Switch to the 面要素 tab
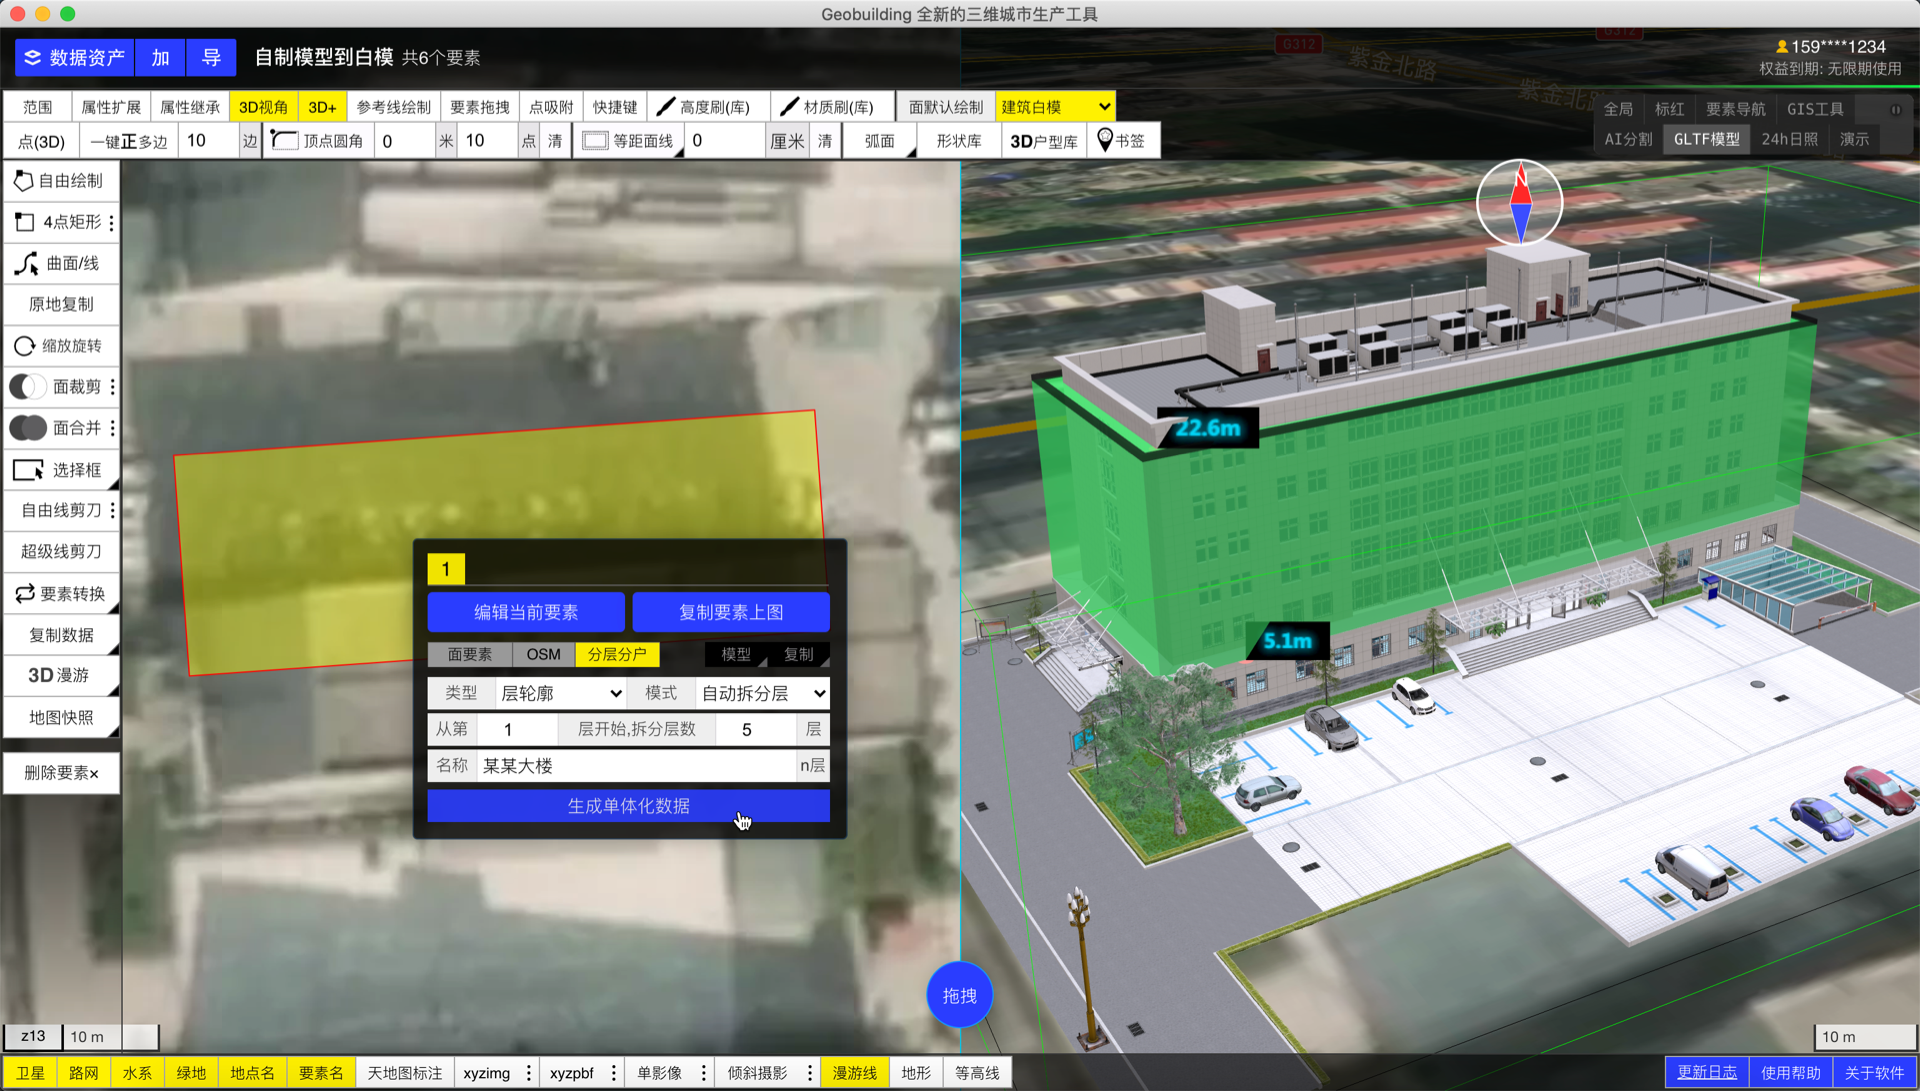 tap(469, 654)
